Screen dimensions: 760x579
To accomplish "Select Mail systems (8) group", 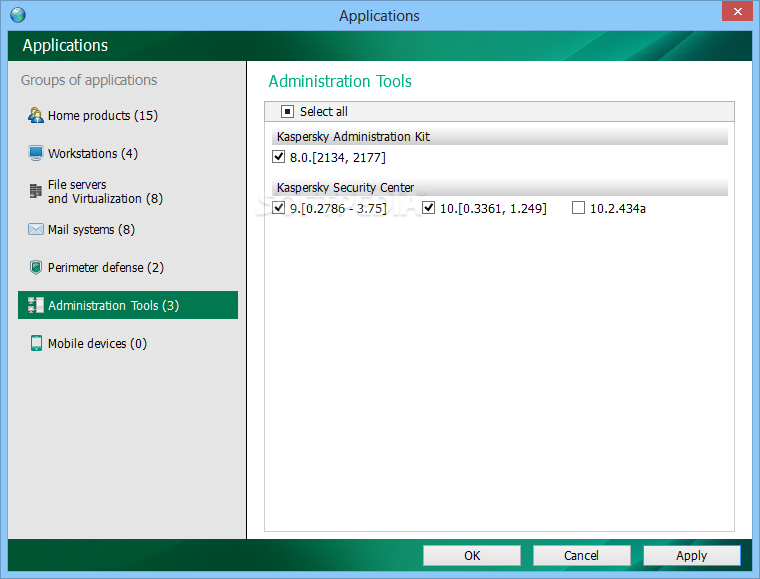I will 127,229.
